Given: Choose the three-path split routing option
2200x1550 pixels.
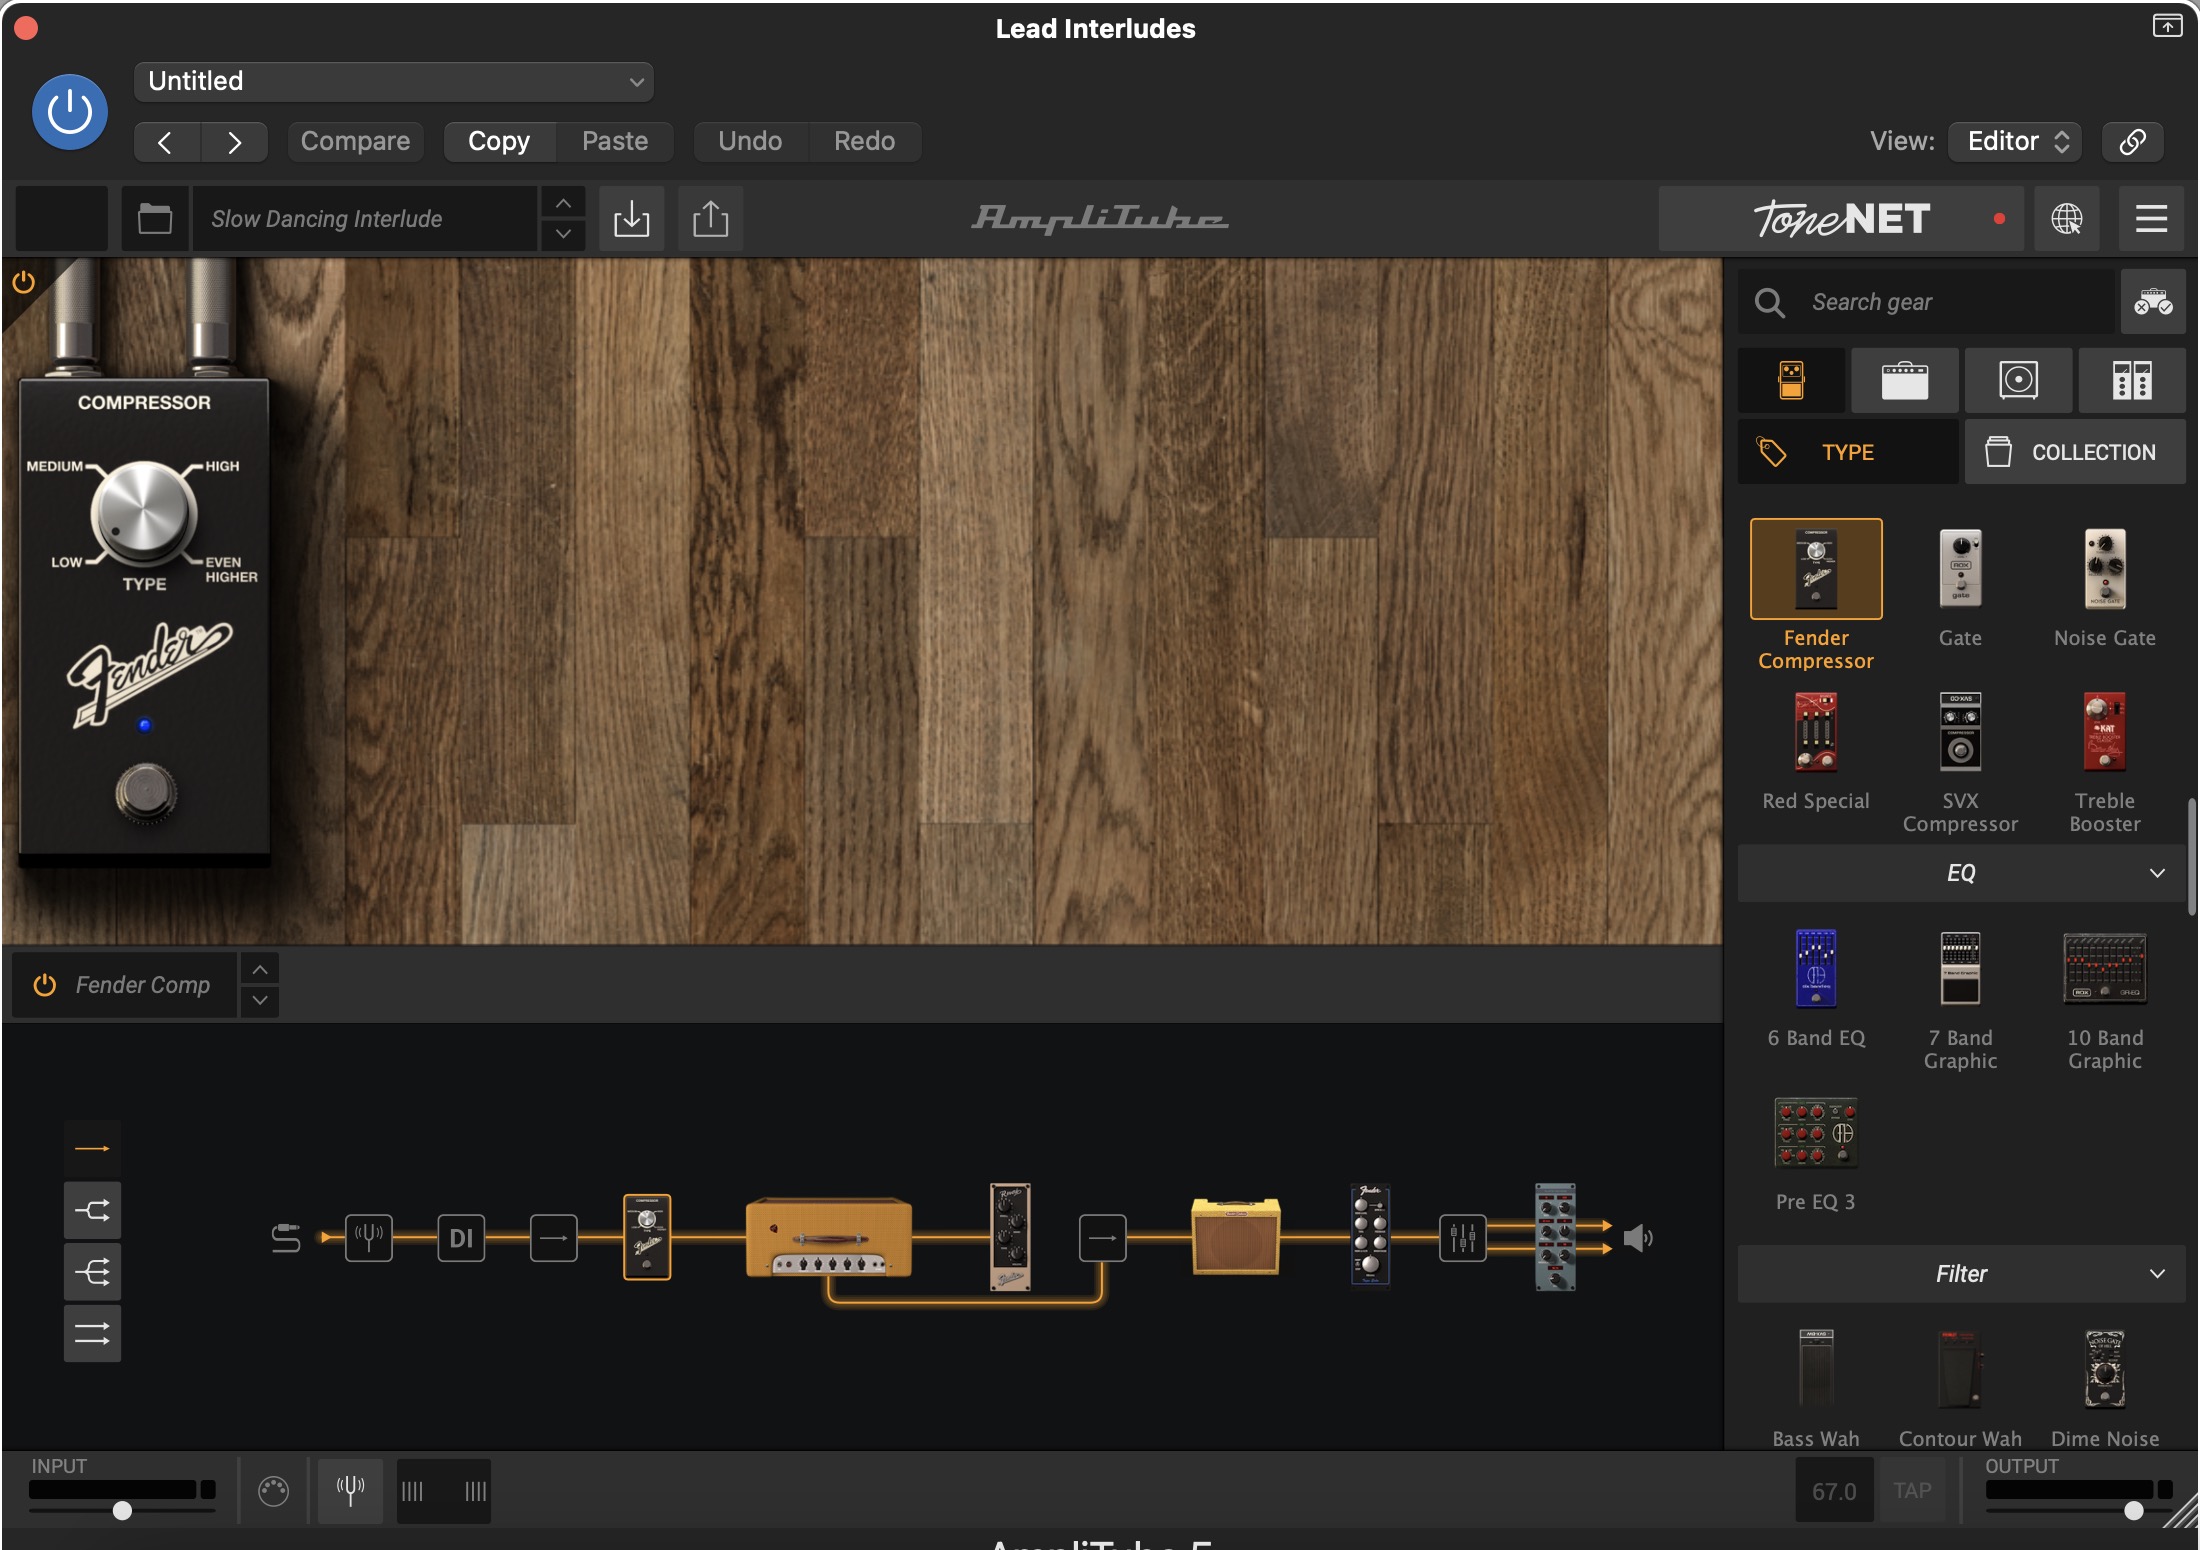Looking at the screenshot, I should tap(92, 1272).
